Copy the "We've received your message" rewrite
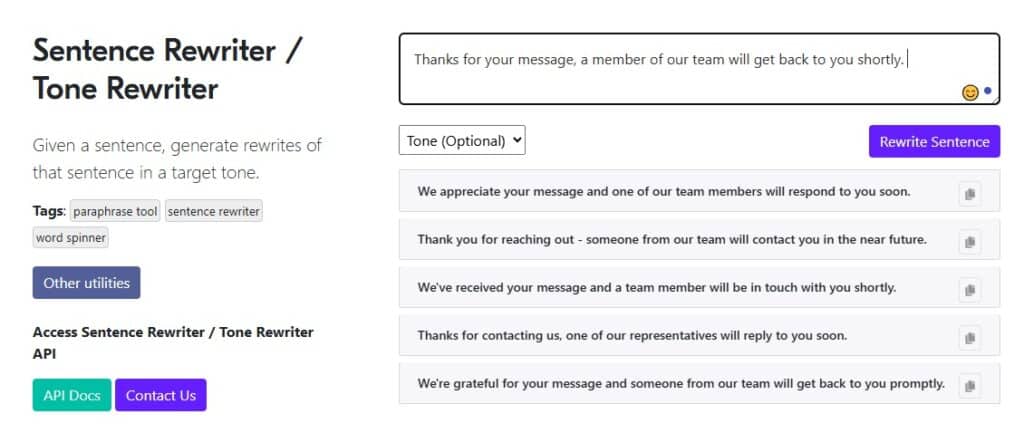The height and width of the screenshot is (433, 1024). pos(969,289)
